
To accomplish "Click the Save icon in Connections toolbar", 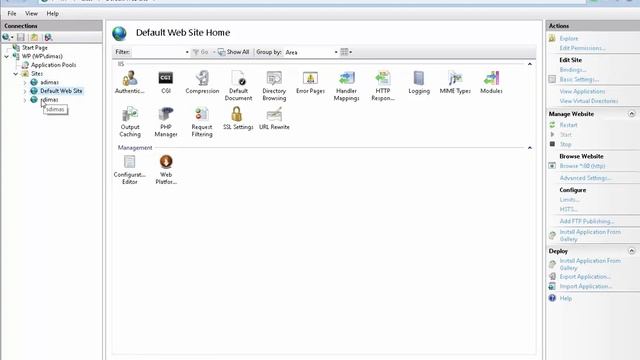I will pos(21,37).
